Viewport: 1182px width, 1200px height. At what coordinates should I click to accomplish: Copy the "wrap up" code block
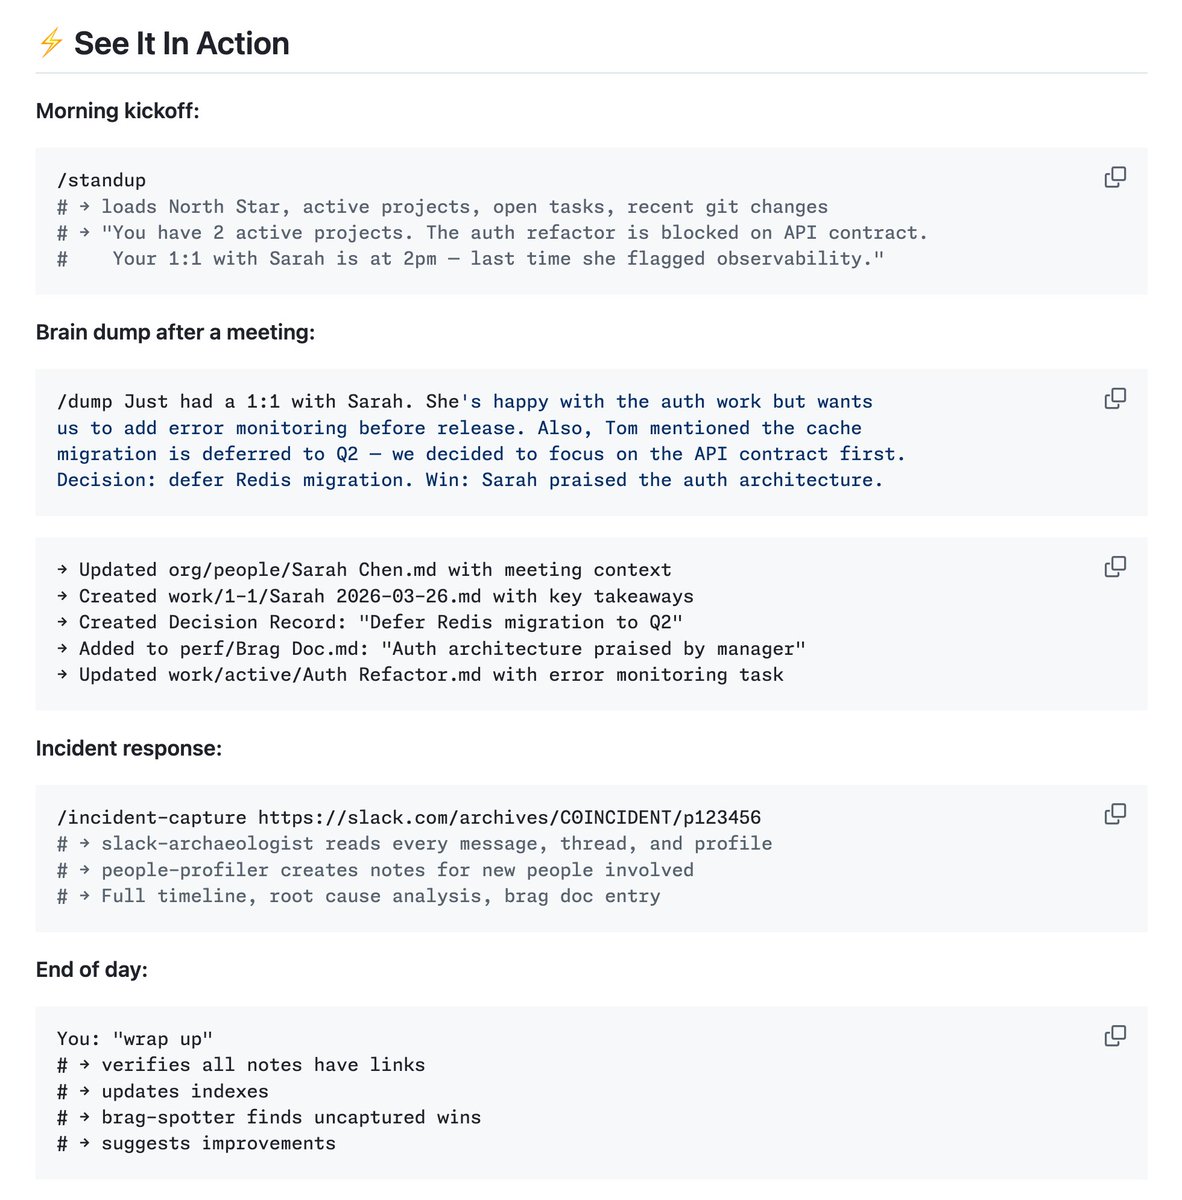click(1115, 1036)
